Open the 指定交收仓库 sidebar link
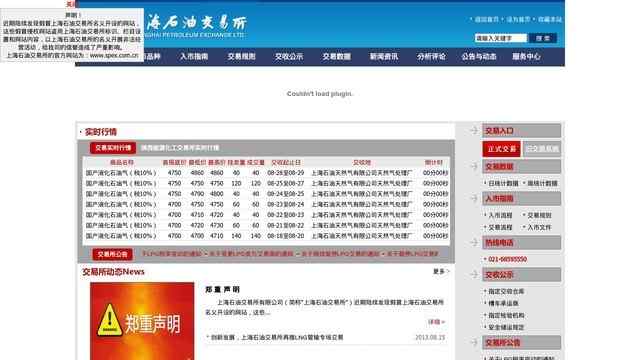640x360 pixels. click(x=506, y=291)
